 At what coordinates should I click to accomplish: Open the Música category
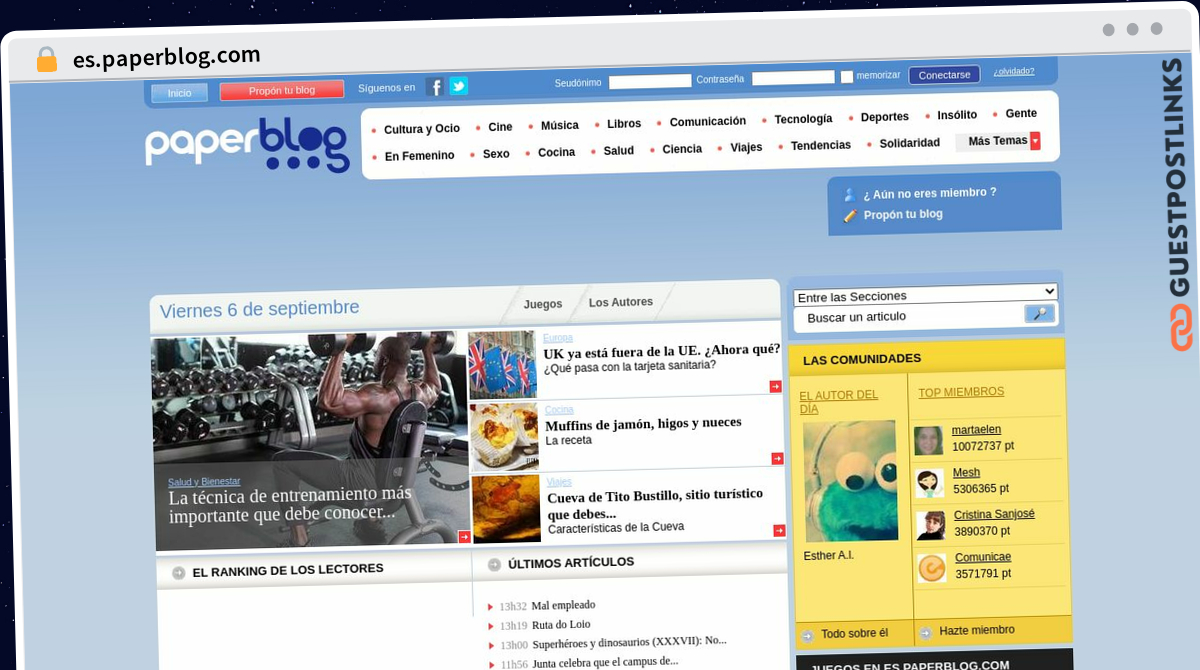click(x=560, y=125)
